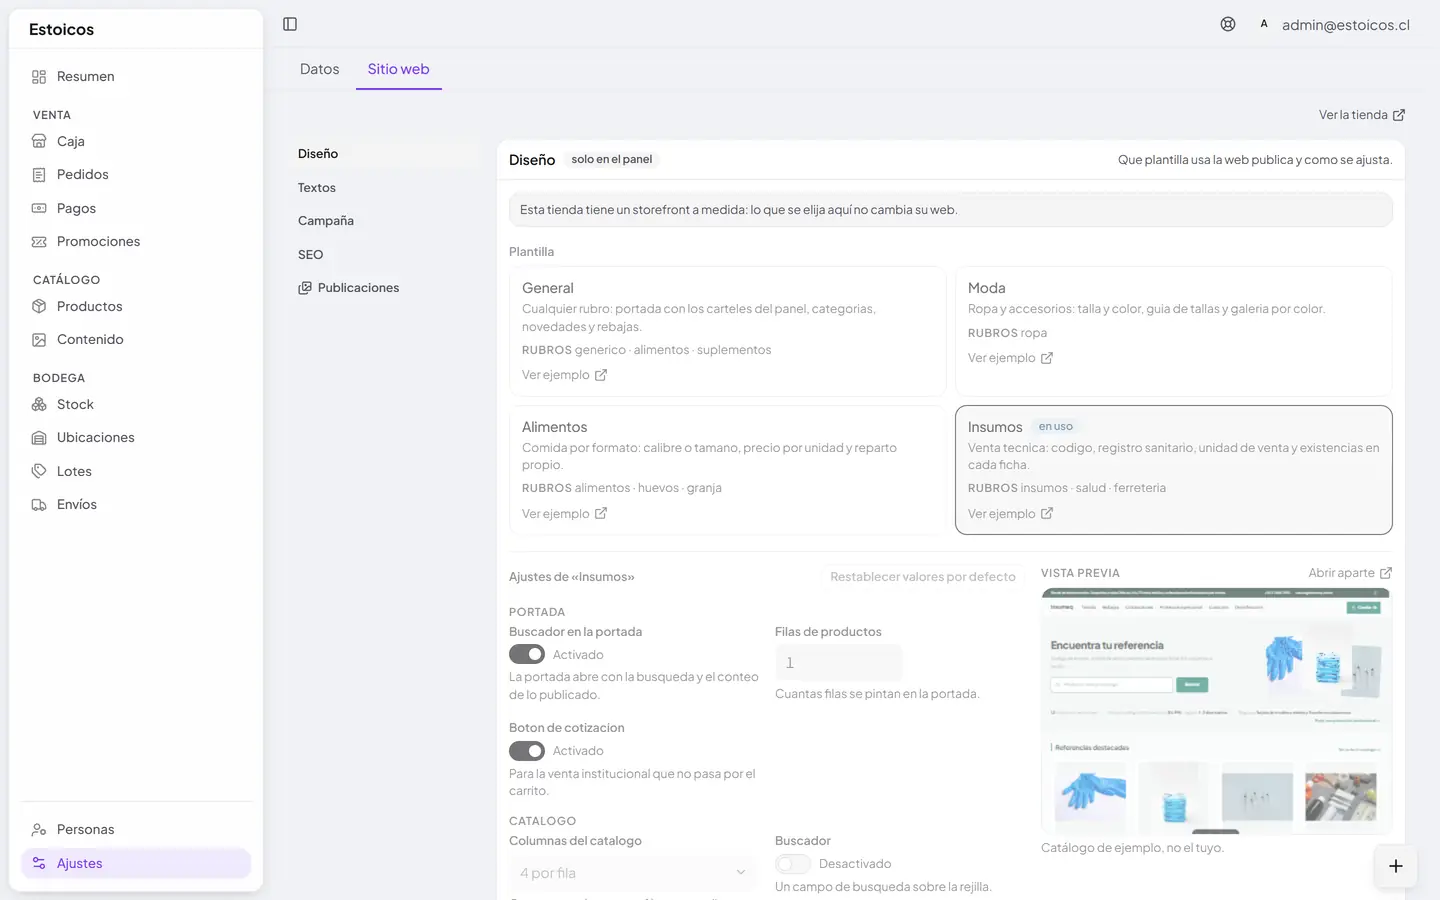This screenshot has height=900, width=1440.
Task: Click Restablecer valores por defecto
Action: tap(923, 577)
